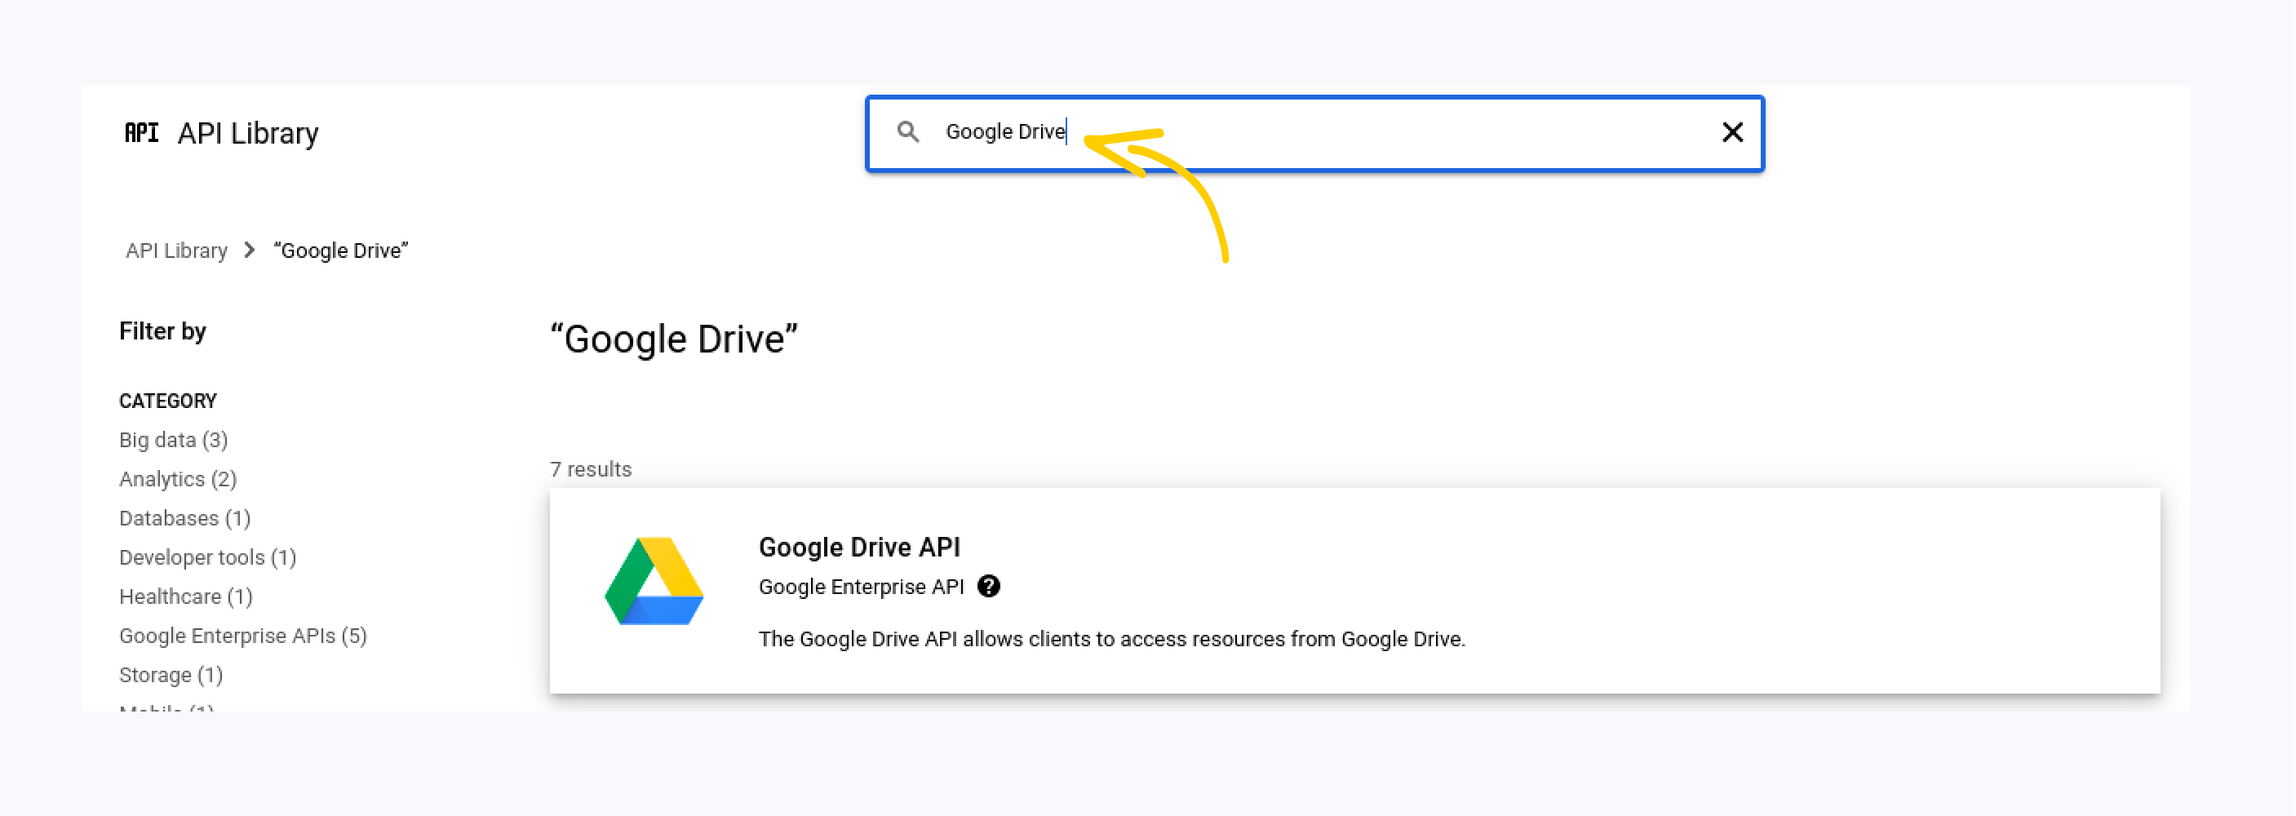Click the Google Enterprise API label
Viewport: 2296px width, 816px height.
click(x=861, y=587)
